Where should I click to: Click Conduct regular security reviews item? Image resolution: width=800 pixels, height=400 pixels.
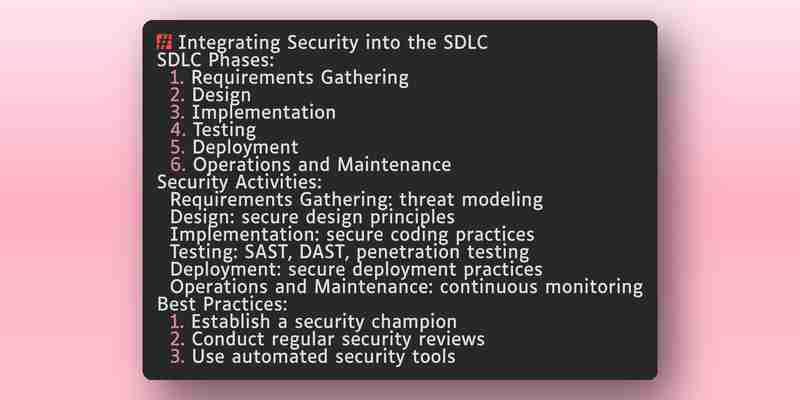pyautogui.click(x=327, y=339)
